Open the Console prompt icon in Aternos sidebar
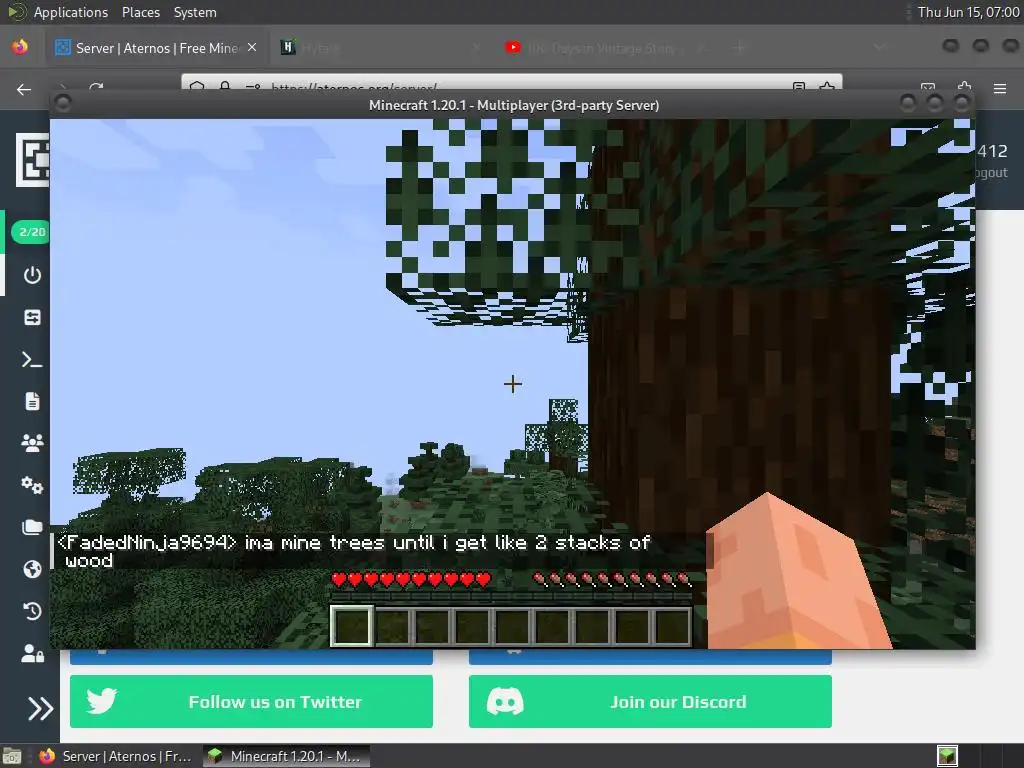This screenshot has width=1024, height=768. 32,359
